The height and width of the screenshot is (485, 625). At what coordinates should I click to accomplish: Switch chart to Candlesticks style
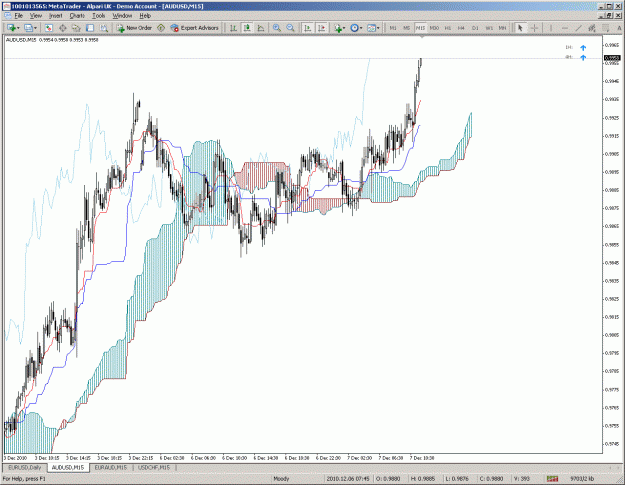pos(247,28)
